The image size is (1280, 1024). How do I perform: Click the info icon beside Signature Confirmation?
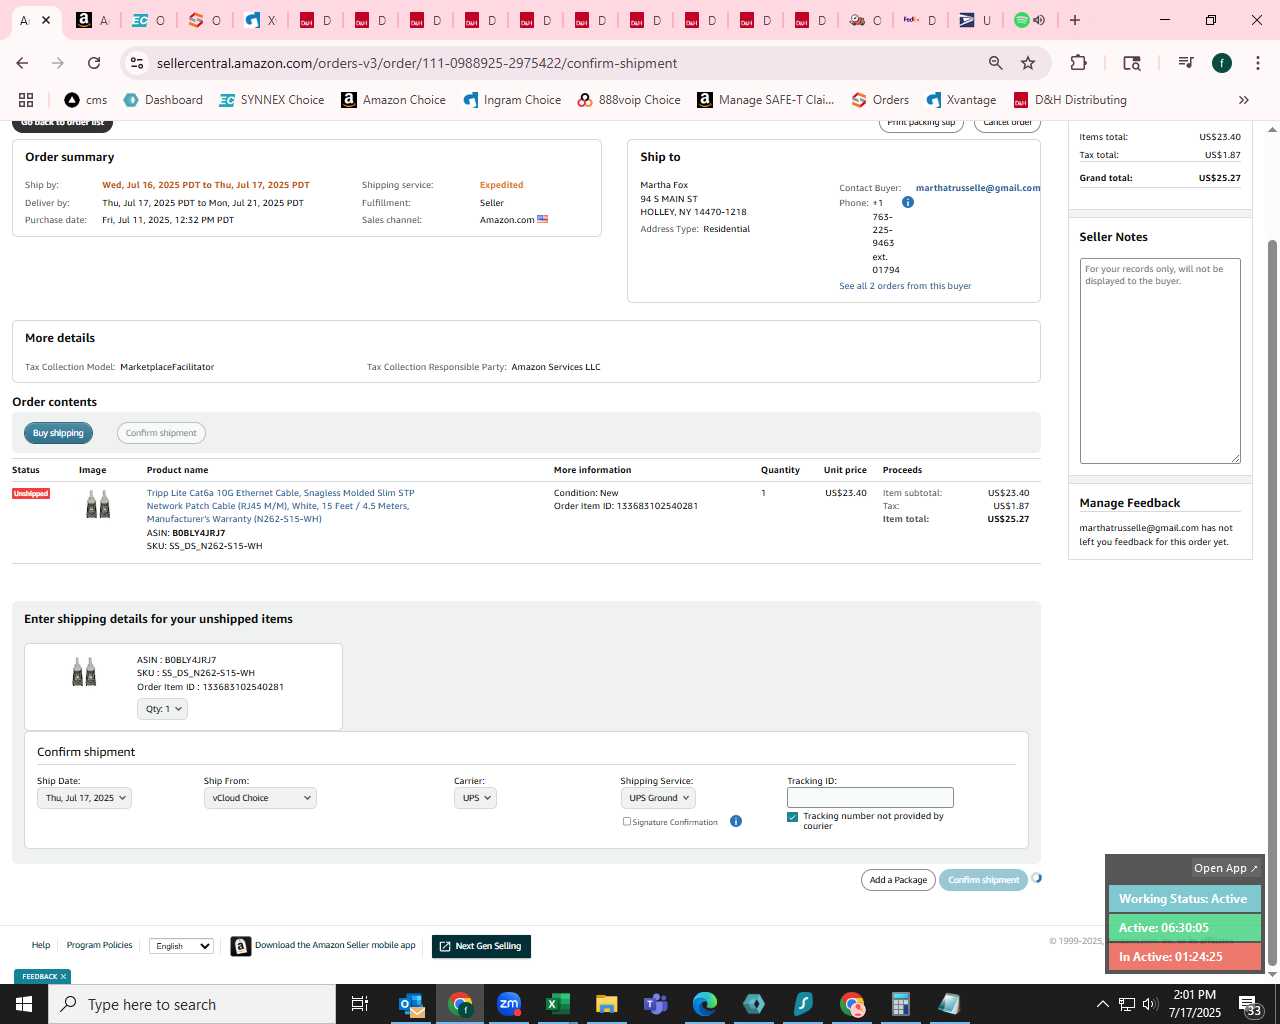736,821
